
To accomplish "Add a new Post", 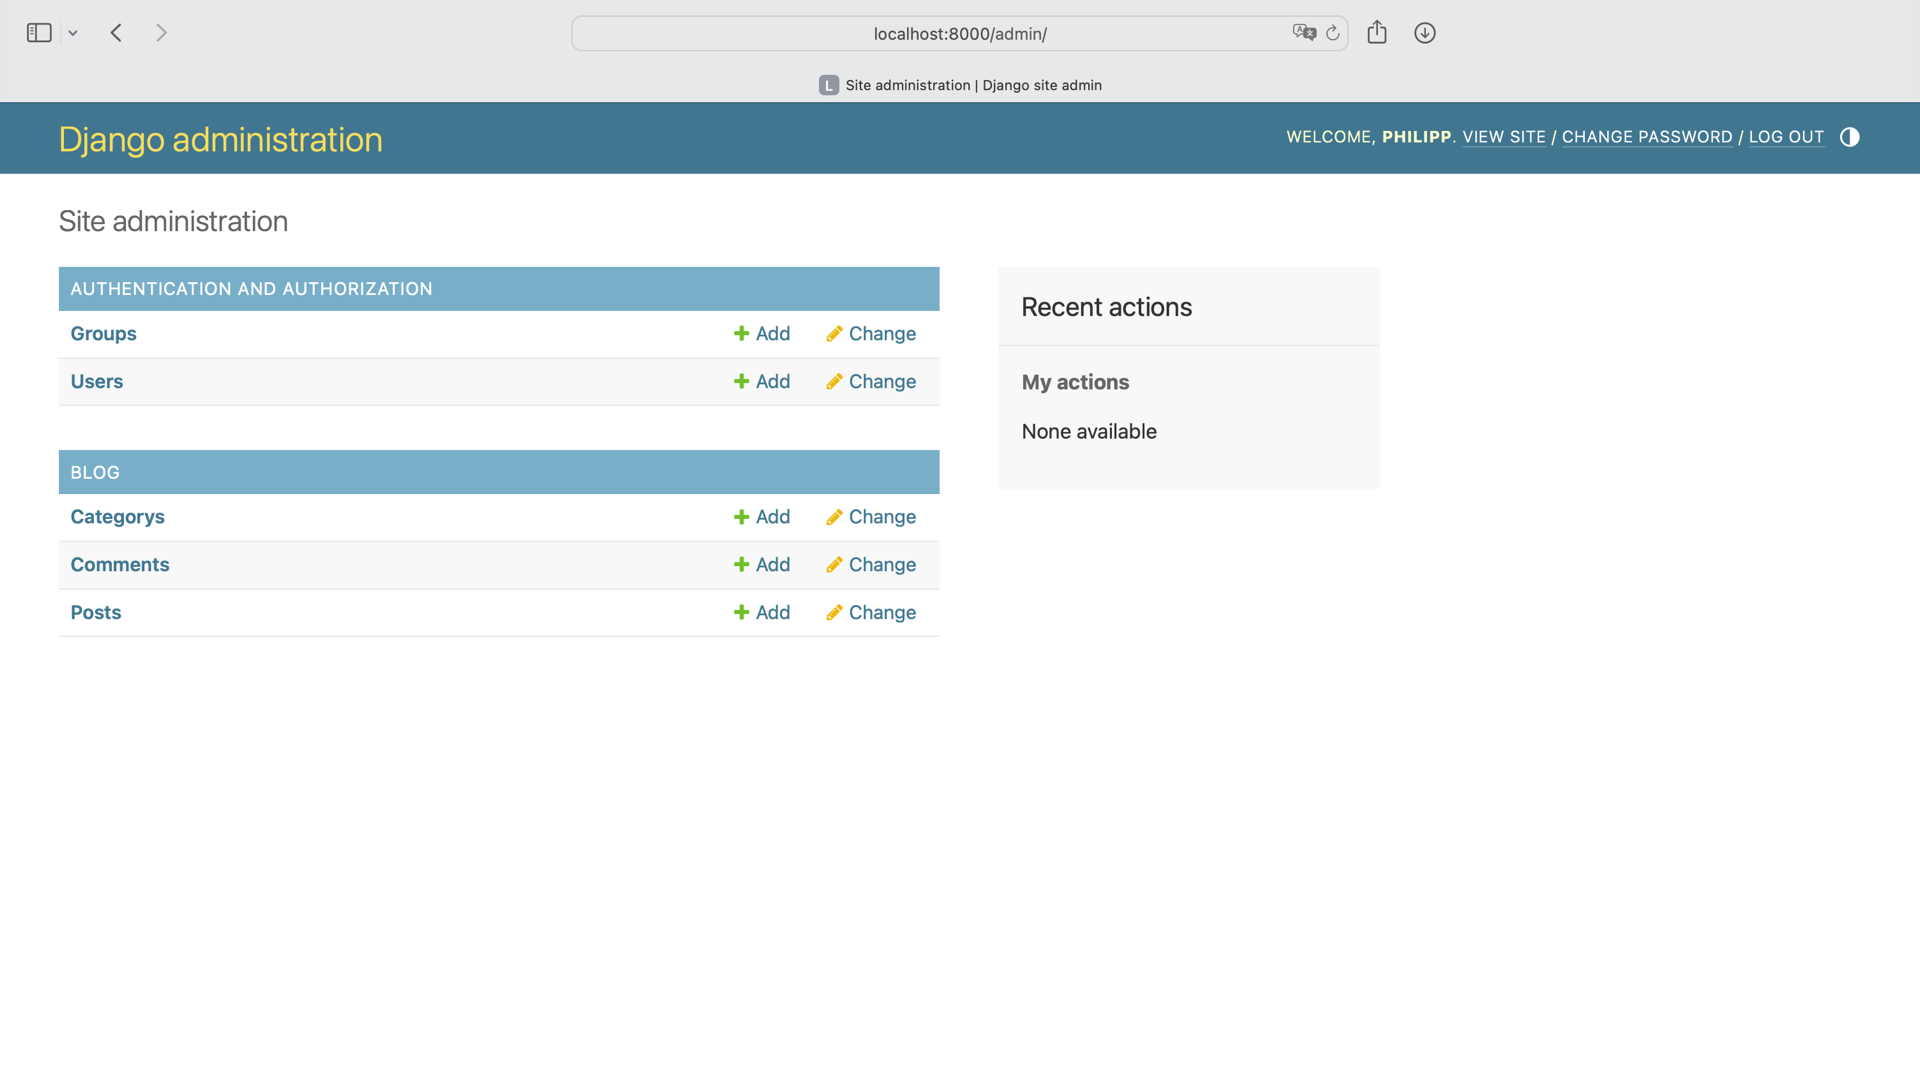I will point(762,613).
